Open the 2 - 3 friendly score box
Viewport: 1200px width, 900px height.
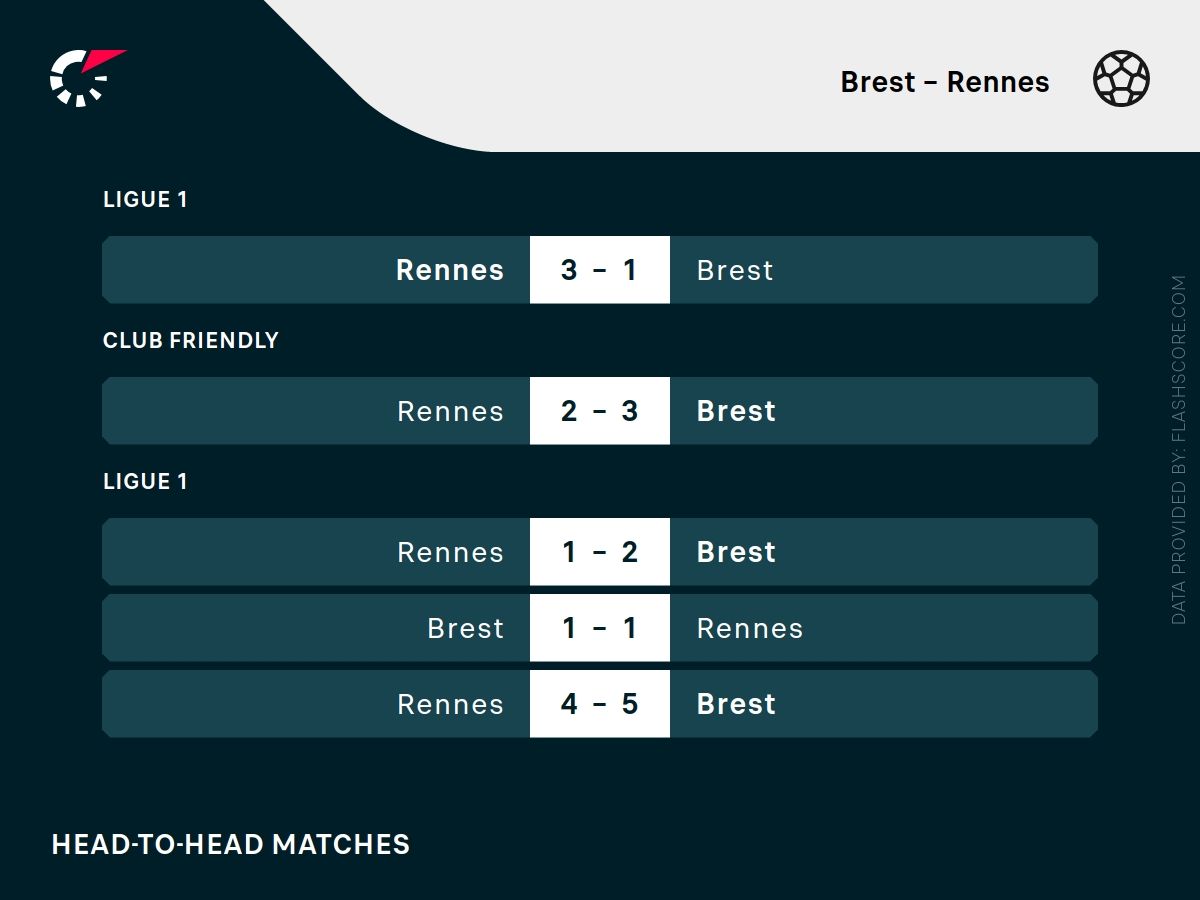coord(599,411)
